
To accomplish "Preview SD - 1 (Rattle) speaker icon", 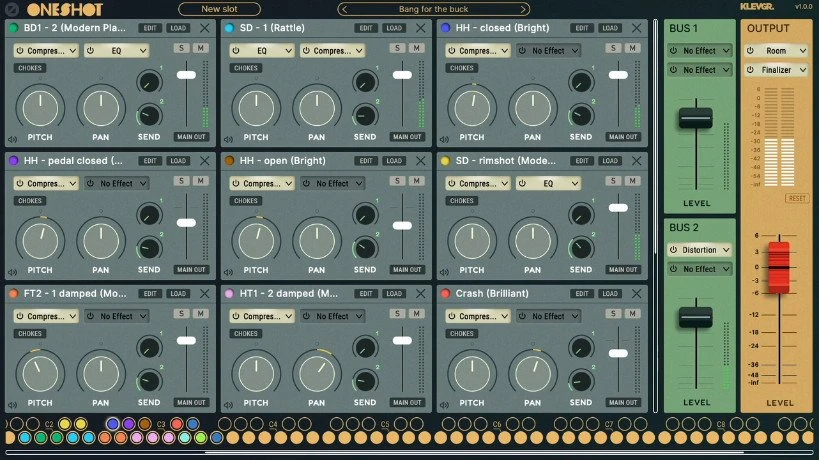I will [228, 139].
